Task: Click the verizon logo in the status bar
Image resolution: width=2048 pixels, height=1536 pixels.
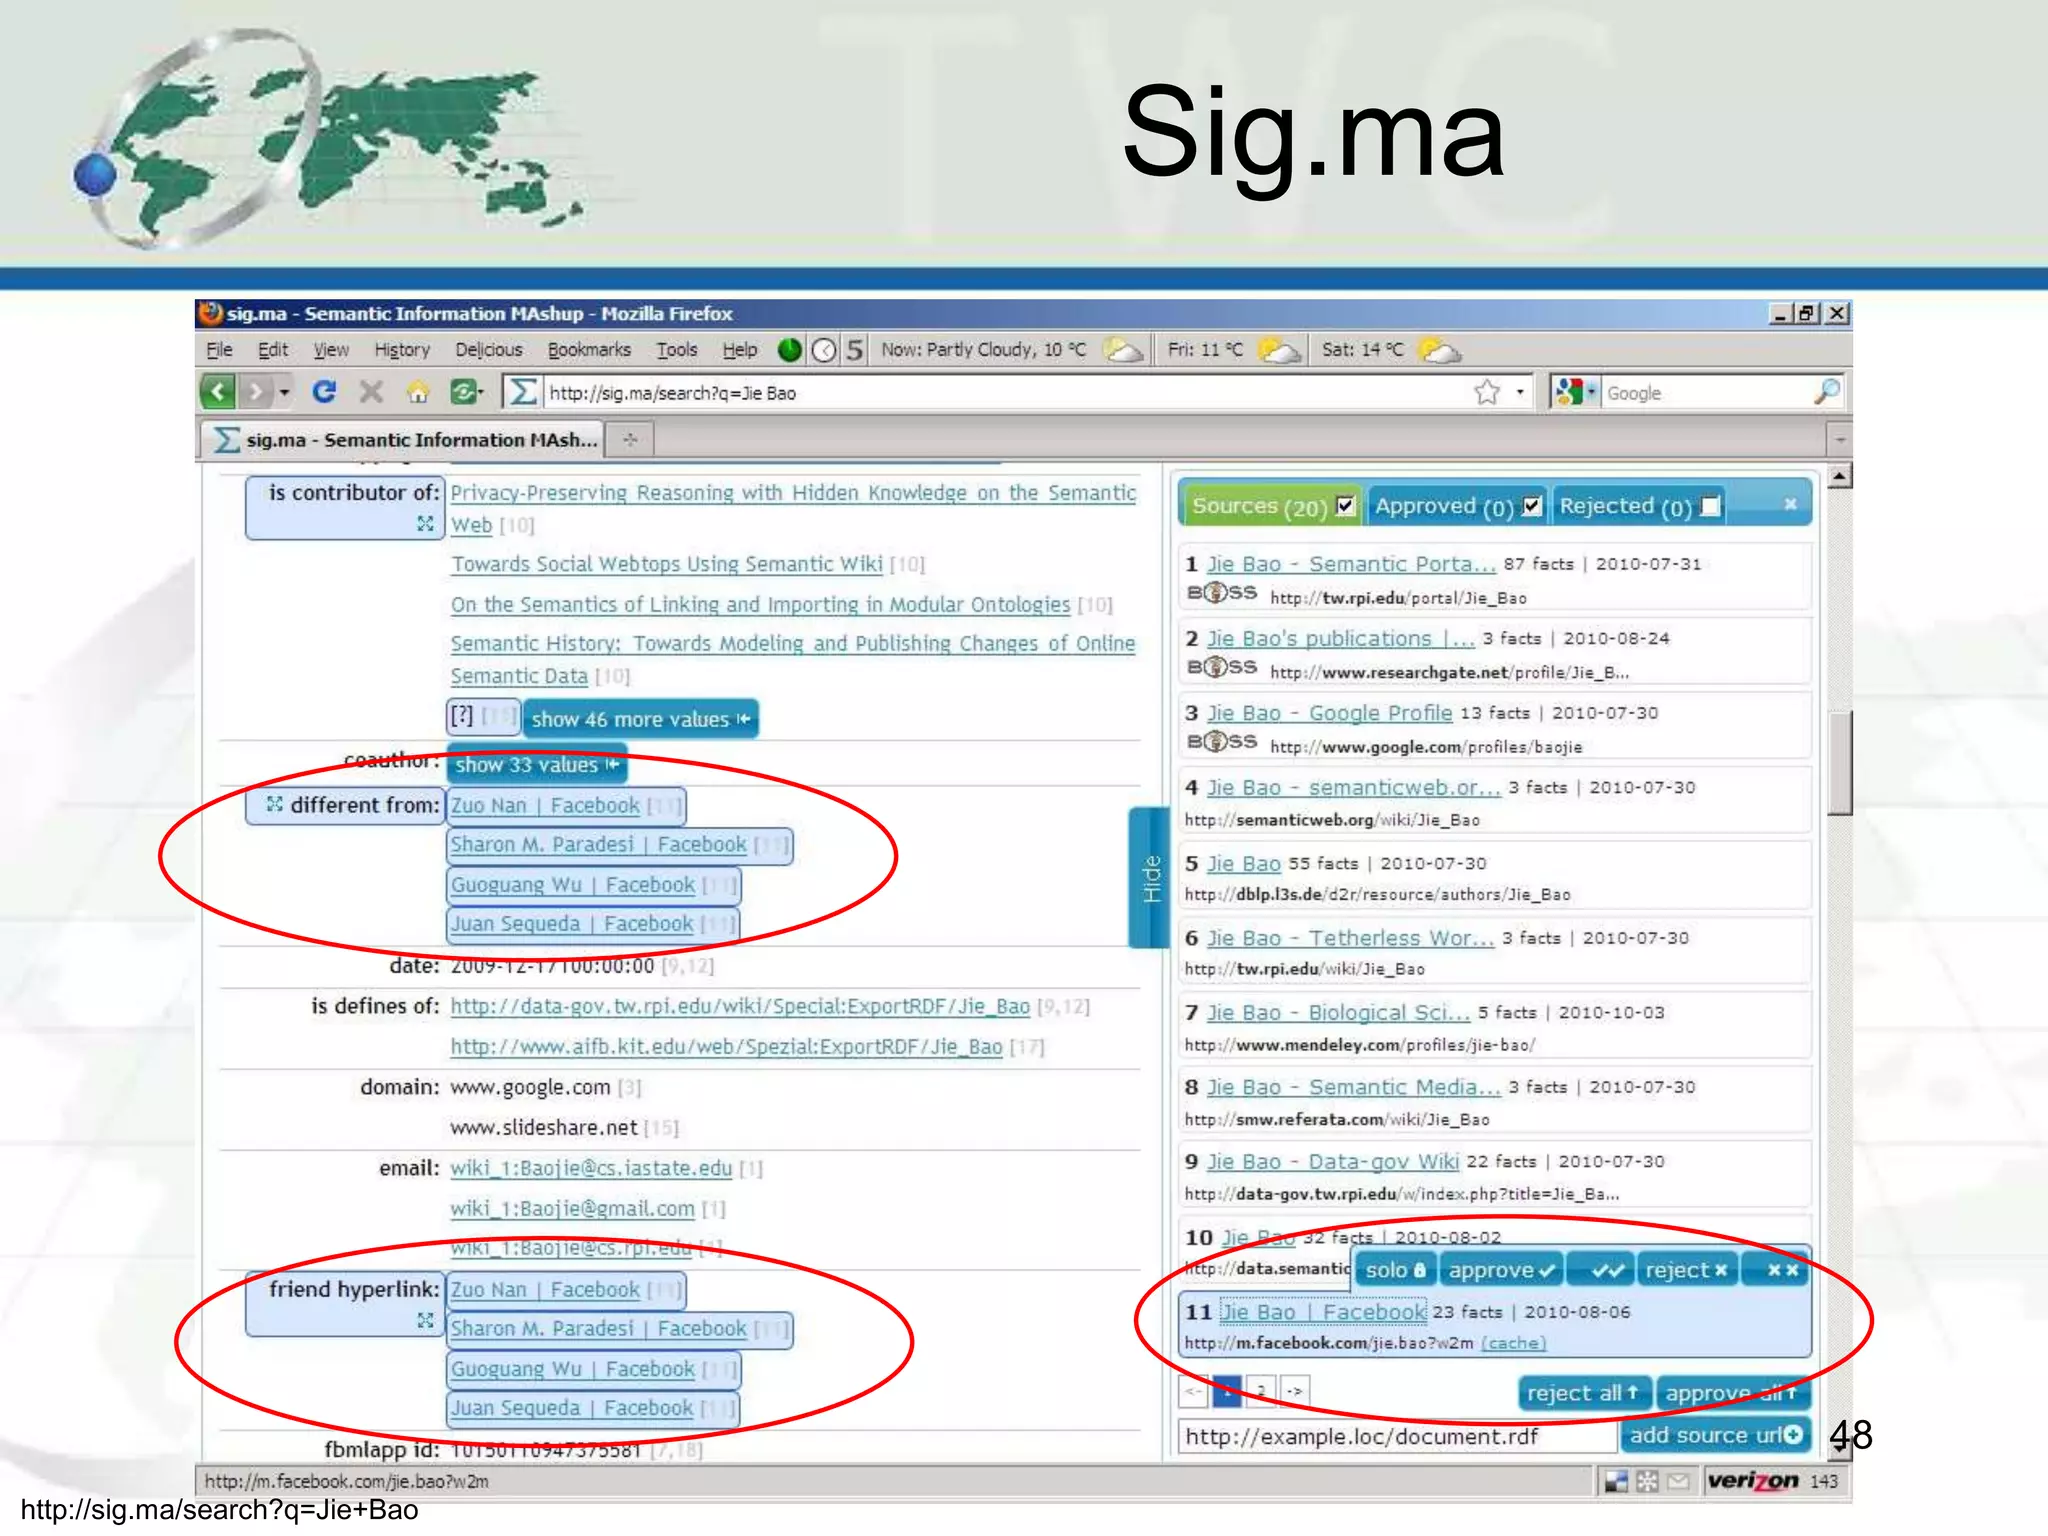Action: click(1752, 1481)
